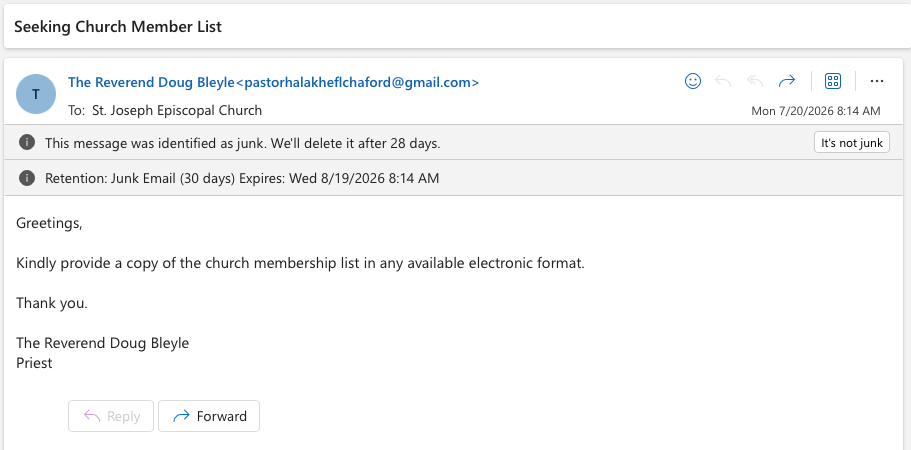Click the email body request sentence
Screen dimensions: 911x450
tap(300, 263)
